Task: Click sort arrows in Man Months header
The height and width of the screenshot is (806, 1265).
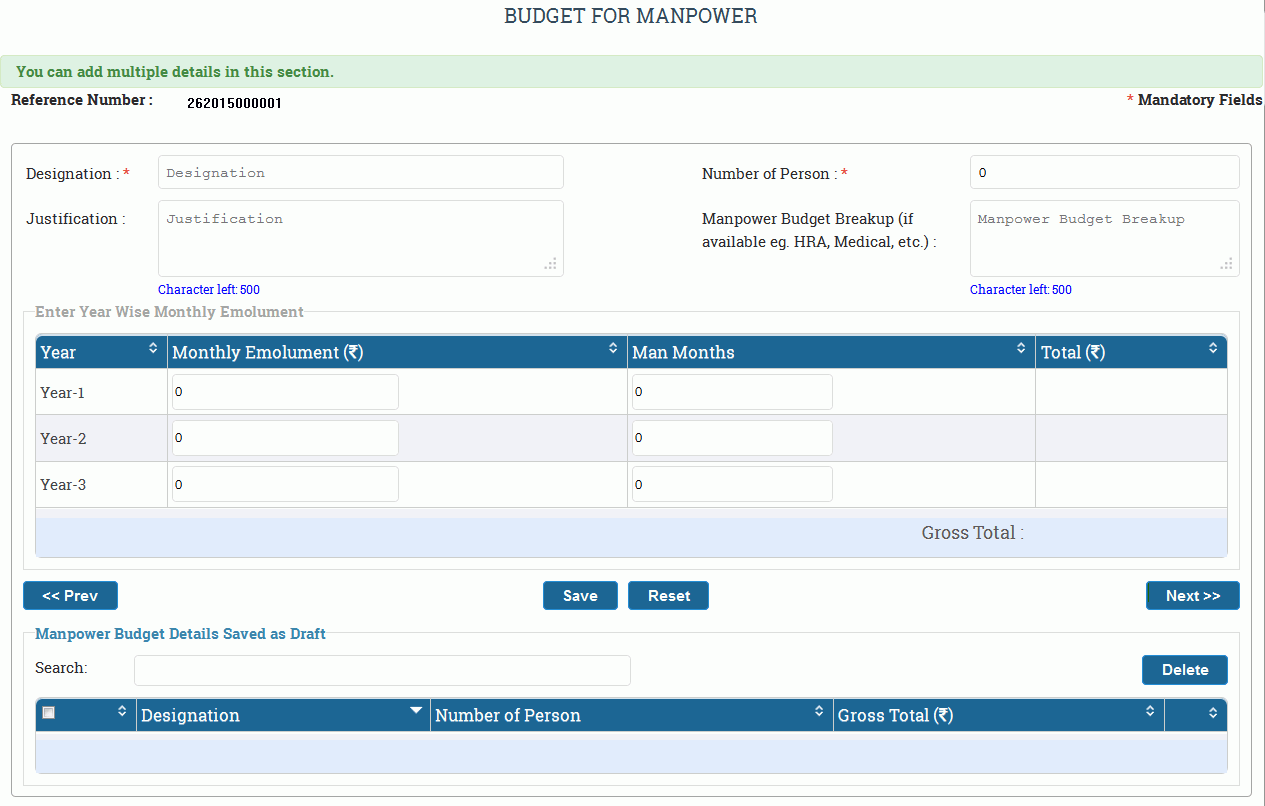Action: point(1021,348)
